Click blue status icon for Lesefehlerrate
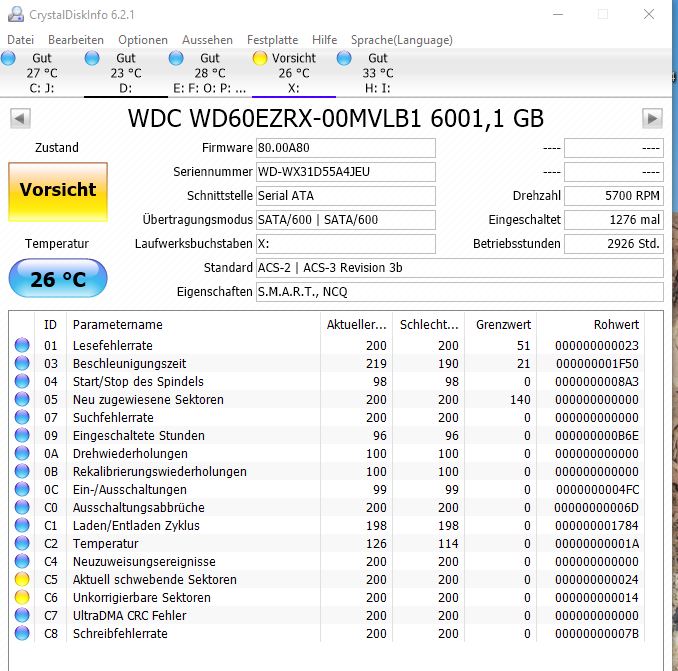Image resolution: width=678 pixels, height=671 pixels. [x=22, y=345]
